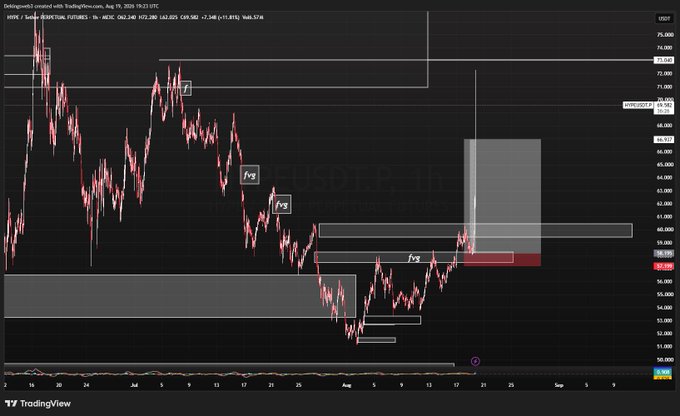Click the 69.582 current price label
The height and width of the screenshot is (416, 680).
664,105
